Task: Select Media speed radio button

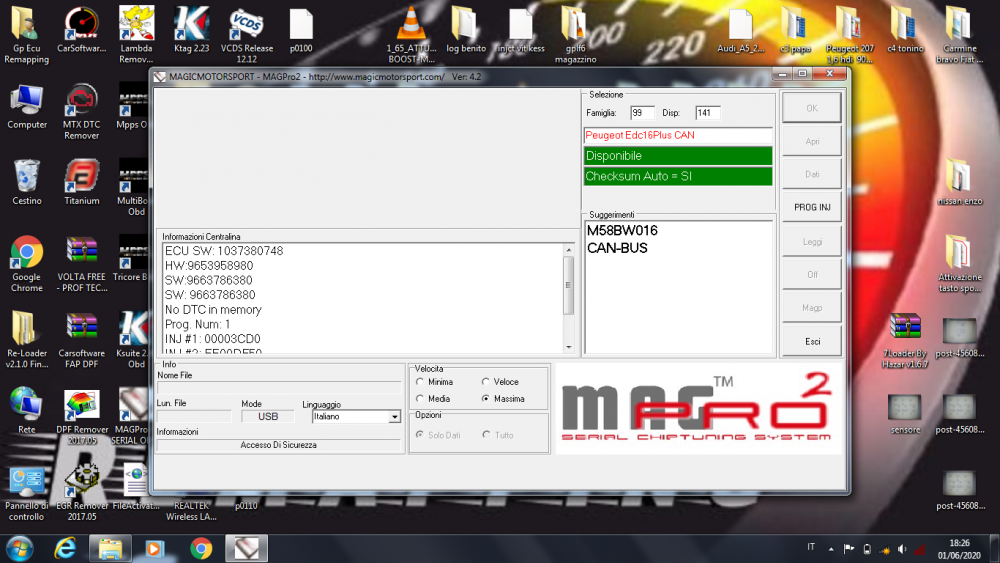Action: tap(420, 398)
